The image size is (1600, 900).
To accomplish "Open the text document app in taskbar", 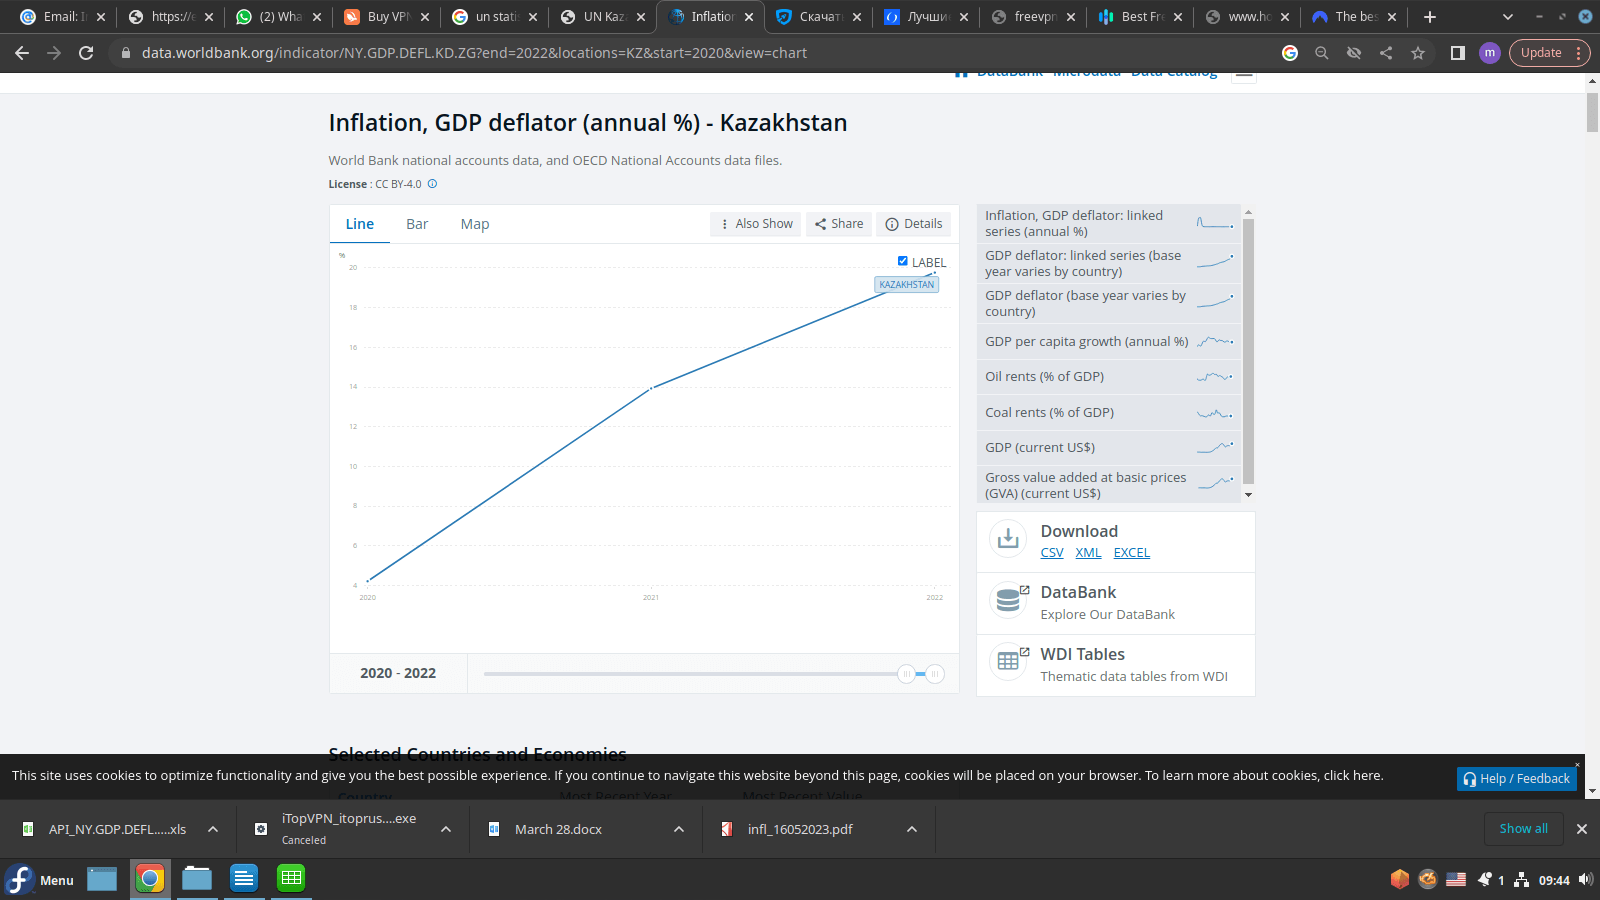I will (x=244, y=879).
